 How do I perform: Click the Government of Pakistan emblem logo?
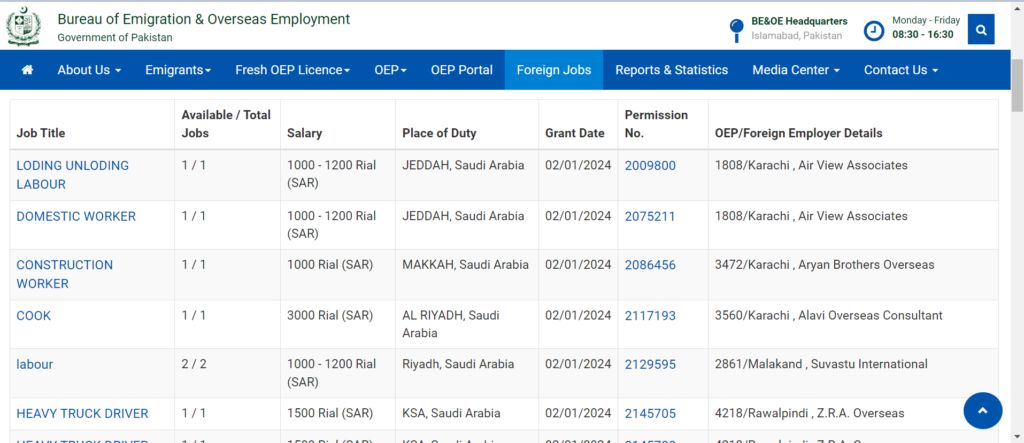(x=24, y=26)
